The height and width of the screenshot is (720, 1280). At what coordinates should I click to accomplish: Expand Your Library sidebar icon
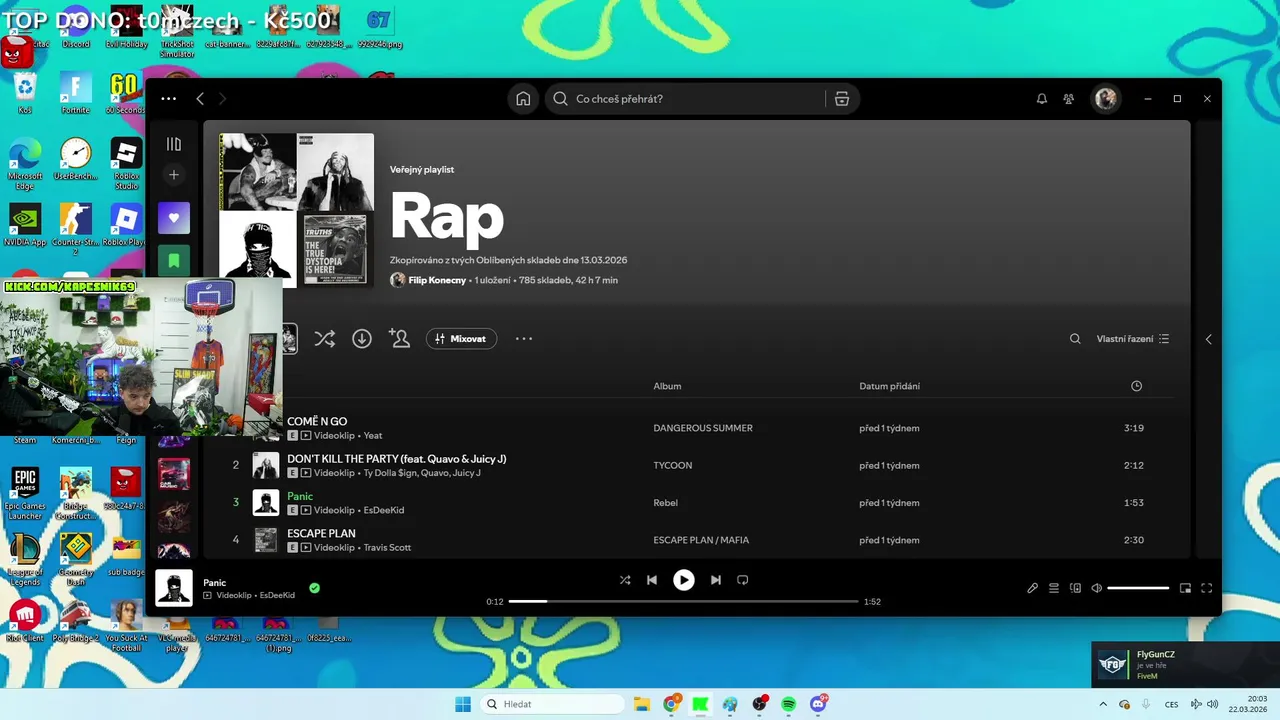point(174,145)
